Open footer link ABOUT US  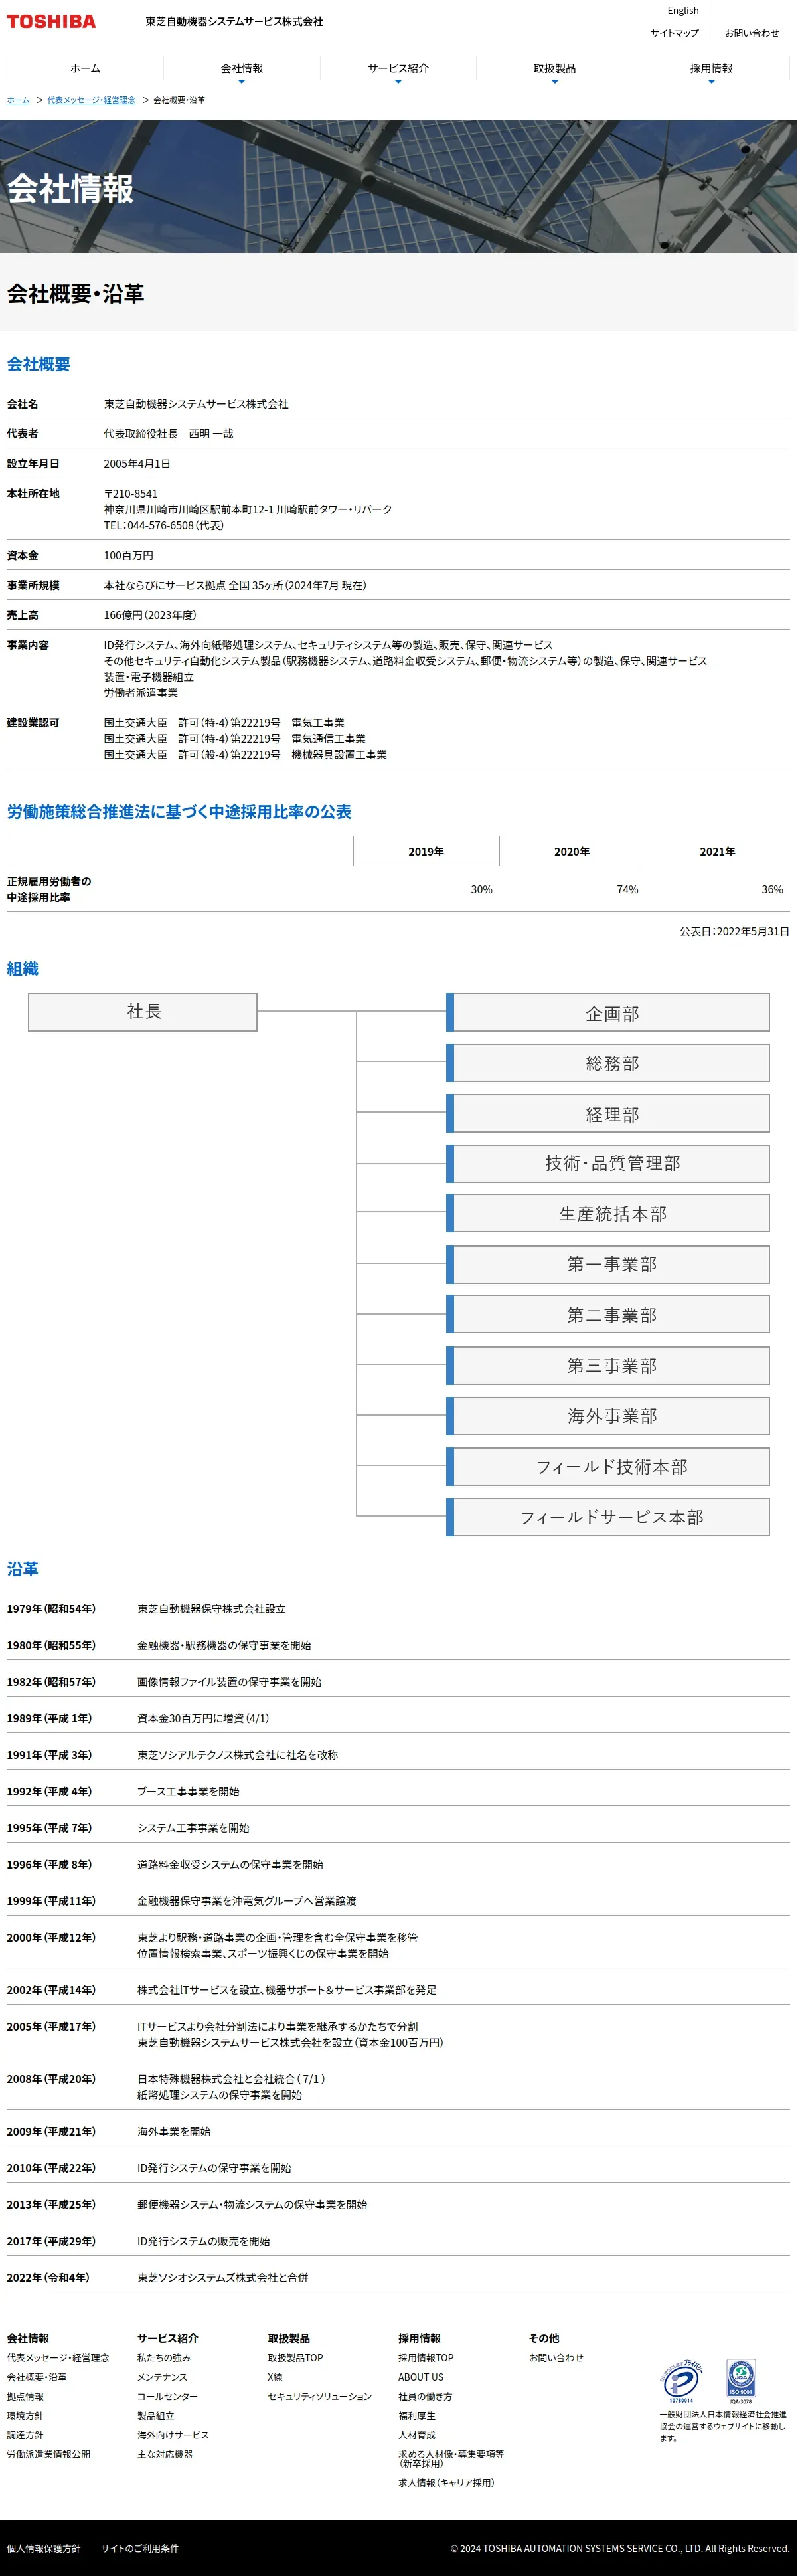coord(421,2377)
